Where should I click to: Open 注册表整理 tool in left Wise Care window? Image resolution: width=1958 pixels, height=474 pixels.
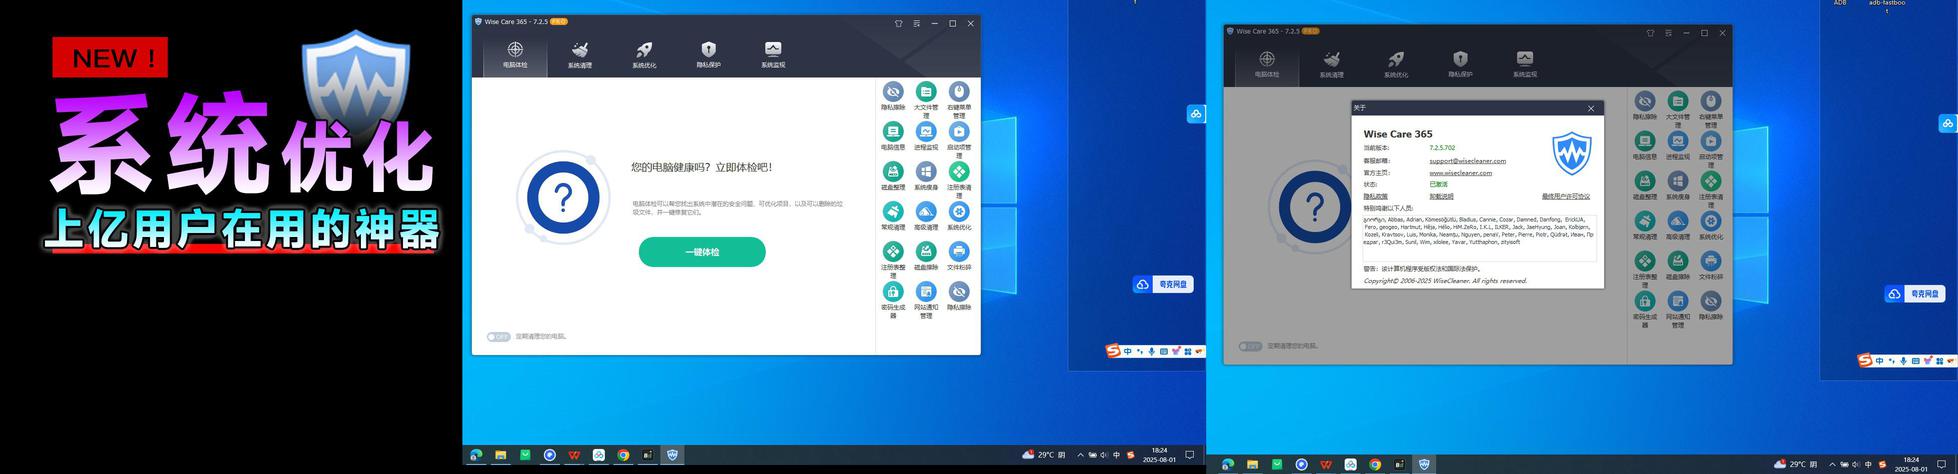[x=893, y=260]
